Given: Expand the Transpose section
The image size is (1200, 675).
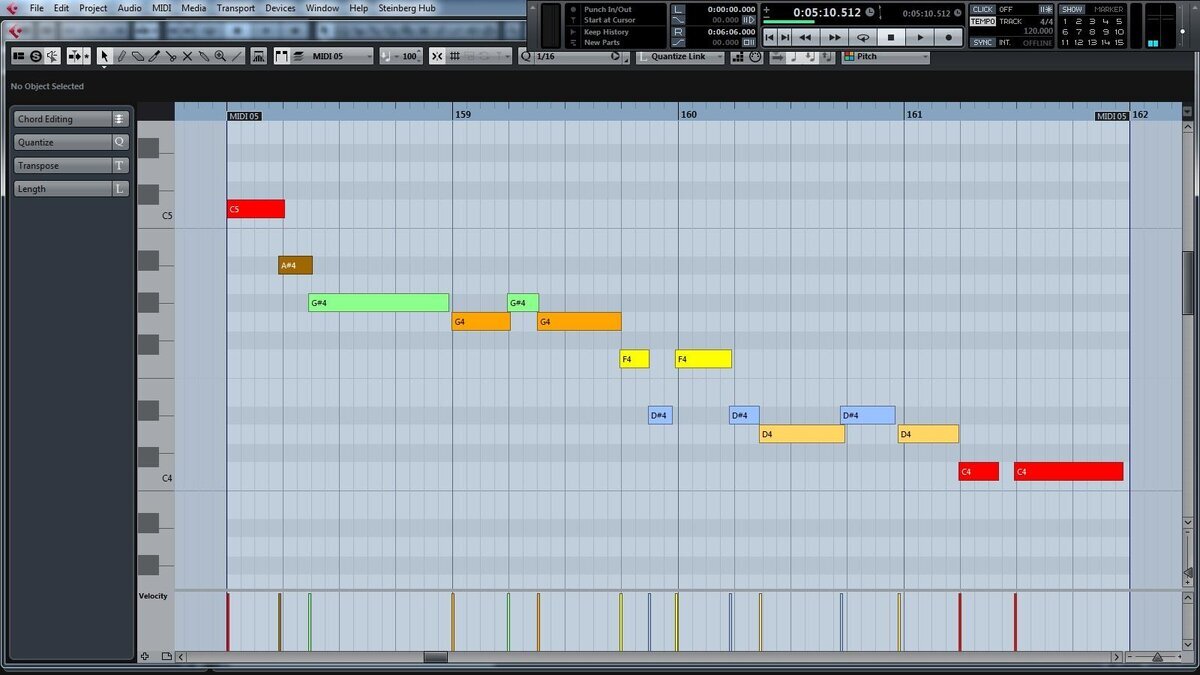Looking at the screenshot, I should click(62, 165).
